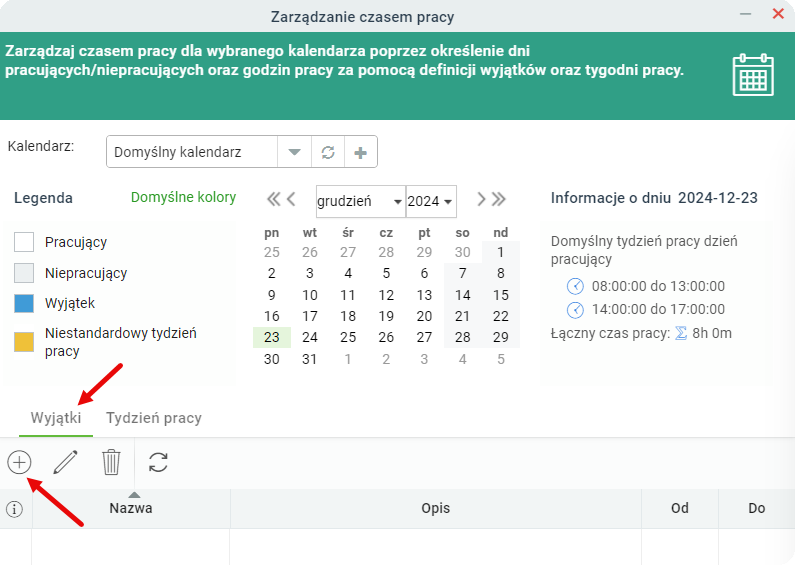This screenshot has width=795, height=565.
Task: Go to next month arrow
Action: (481, 199)
